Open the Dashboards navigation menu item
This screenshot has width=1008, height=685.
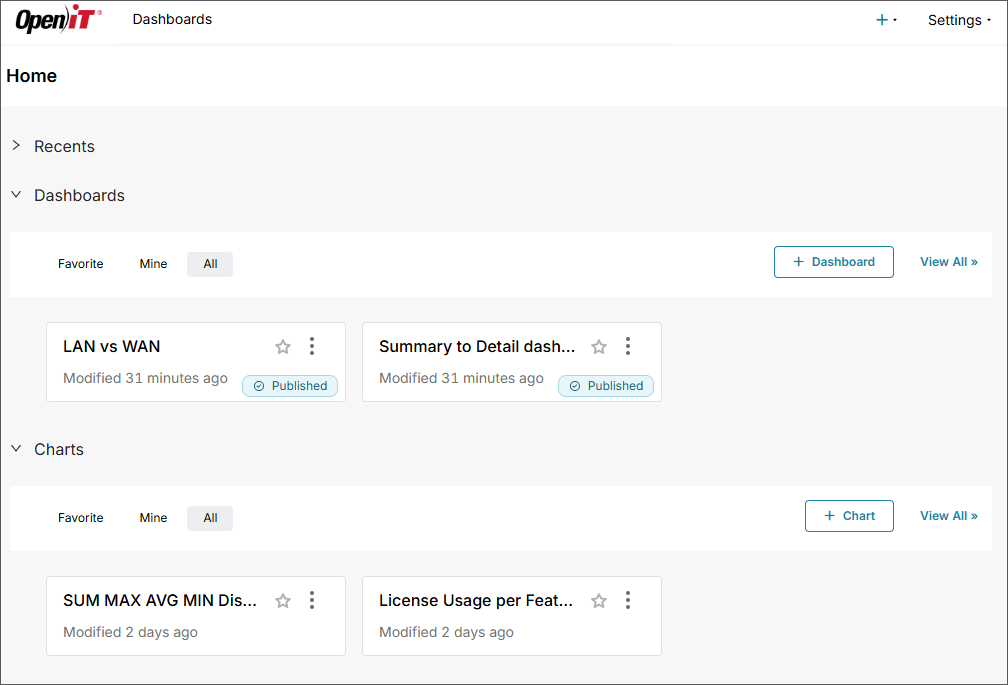[x=172, y=19]
